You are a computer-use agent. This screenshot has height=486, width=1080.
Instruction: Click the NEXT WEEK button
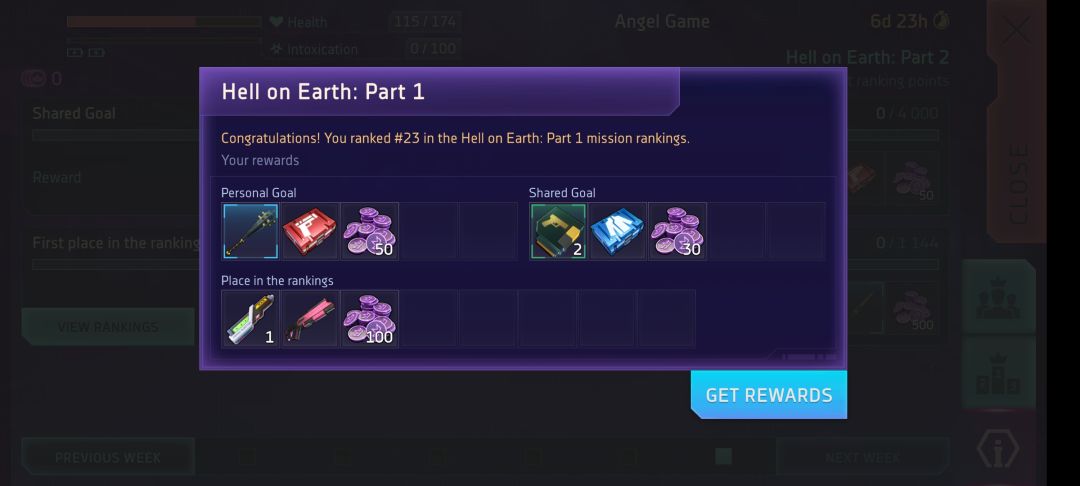click(862, 457)
